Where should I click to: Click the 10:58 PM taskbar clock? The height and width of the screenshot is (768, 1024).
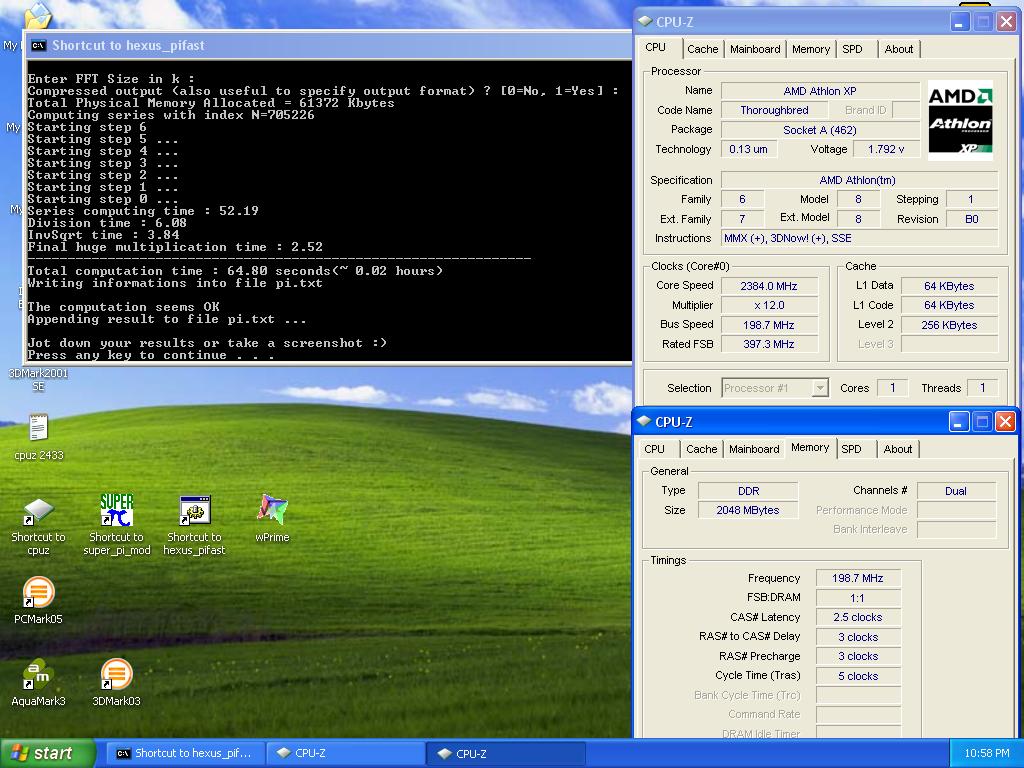(x=986, y=753)
